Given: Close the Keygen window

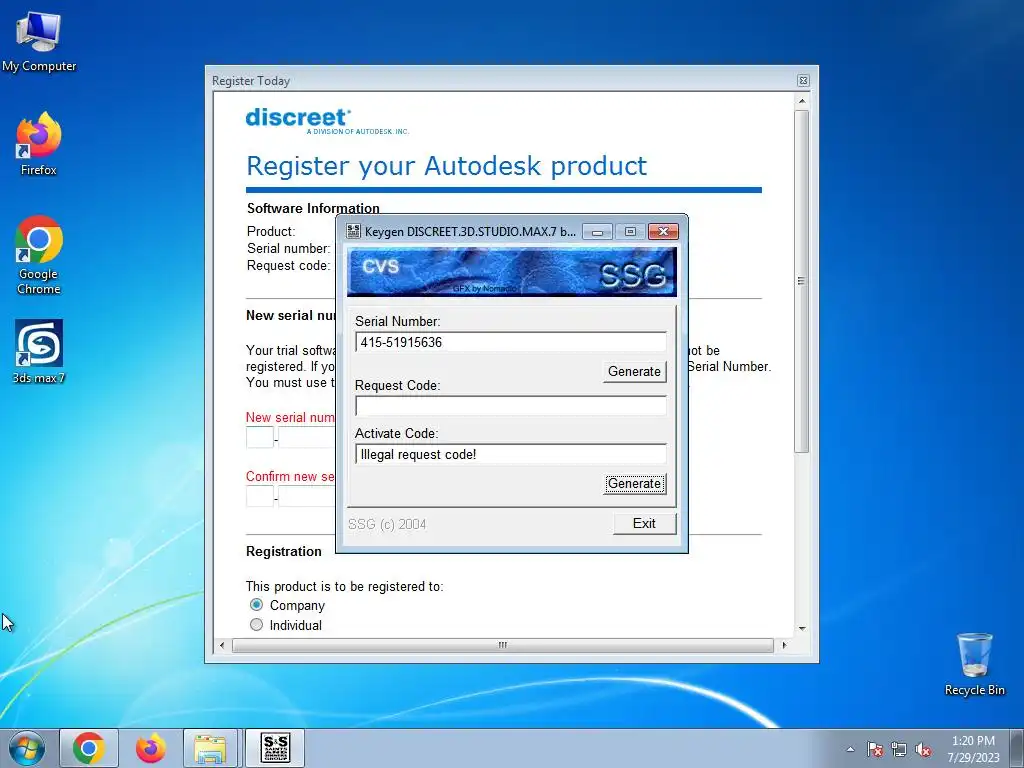Looking at the screenshot, I should tap(664, 231).
